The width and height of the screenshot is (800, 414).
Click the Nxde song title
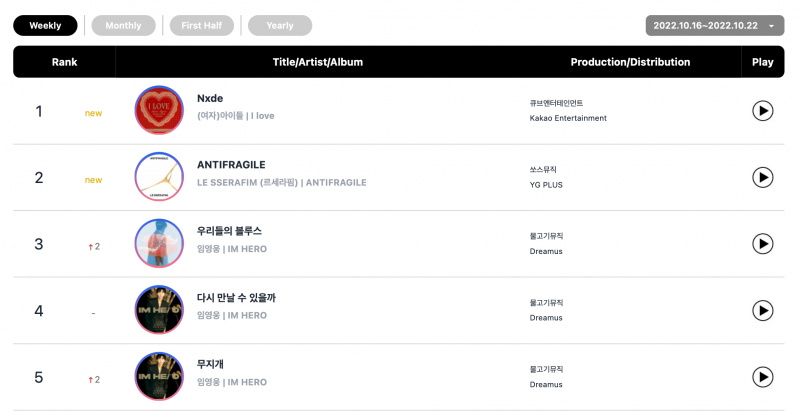[210, 98]
